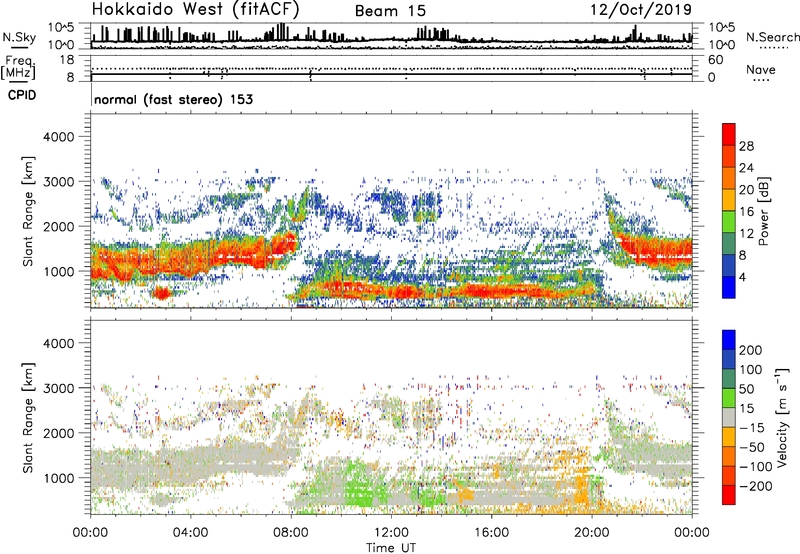Click the "4000" tick in power panel
The height and width of the screenshot is (554, 800).
(x=58, y=137)
